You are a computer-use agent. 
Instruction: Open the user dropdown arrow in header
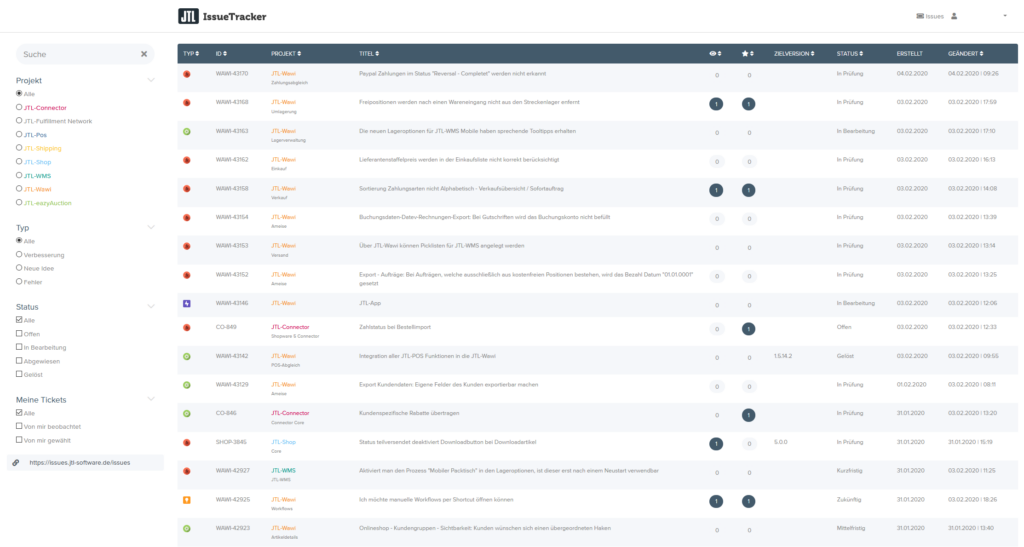point(1003,16)
